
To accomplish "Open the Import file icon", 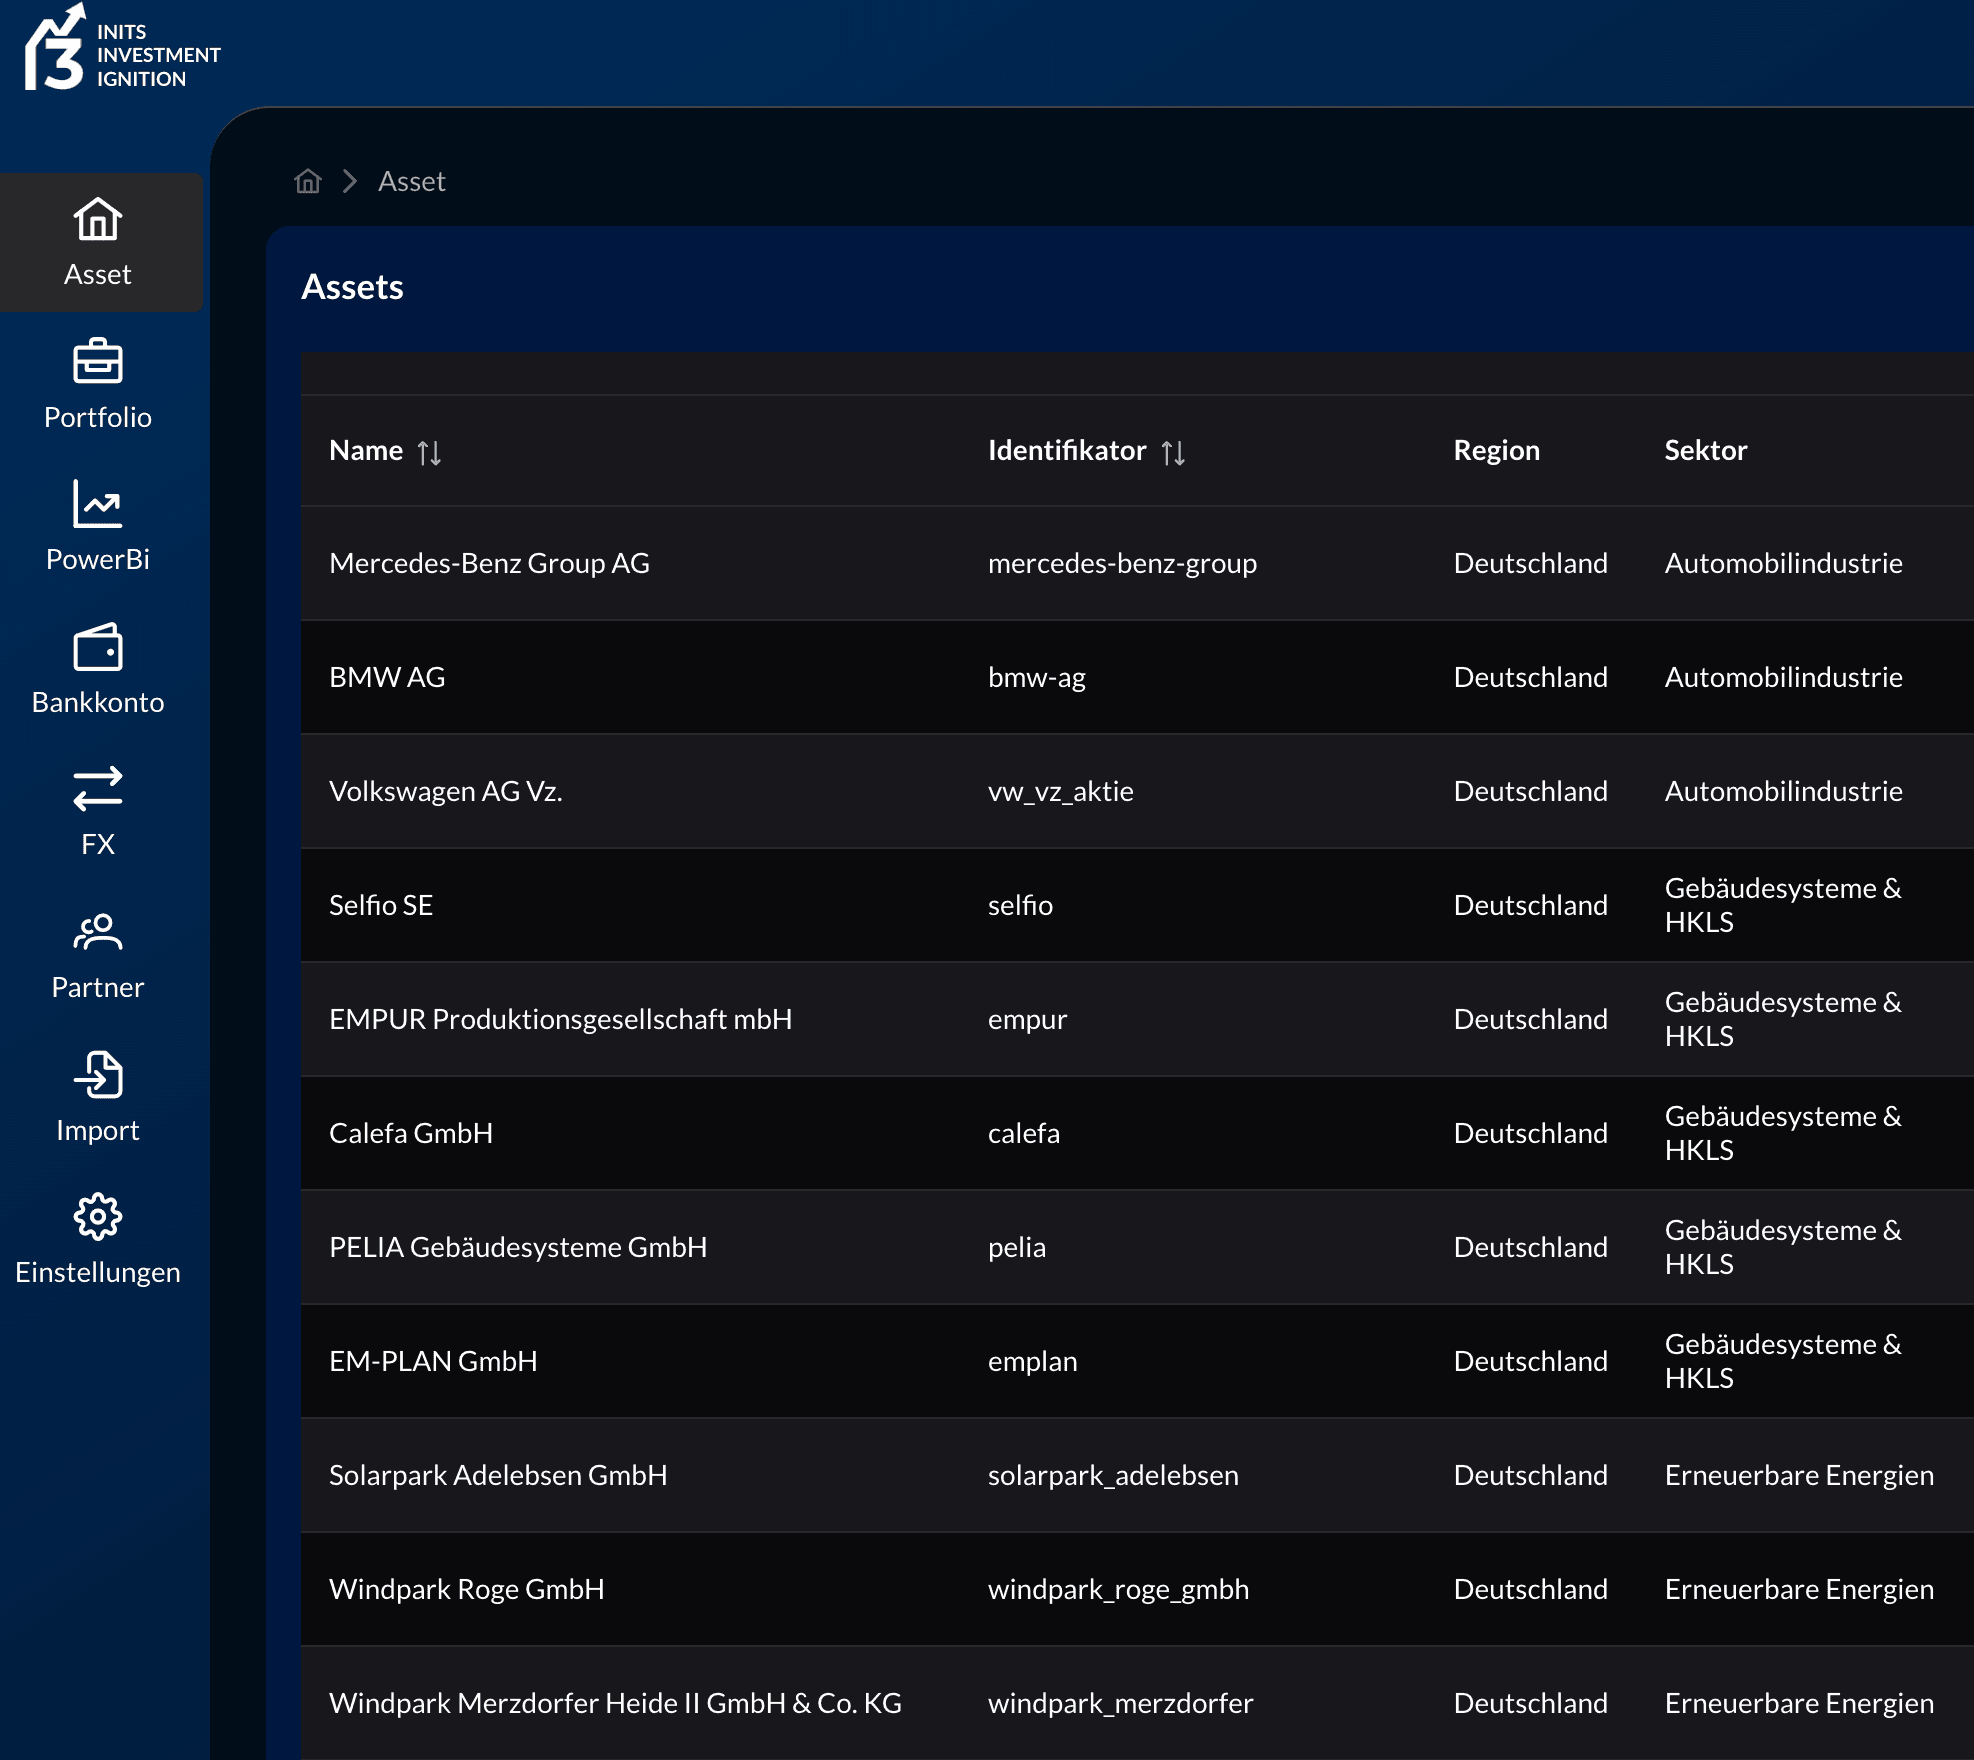I will click(98, 1075).
